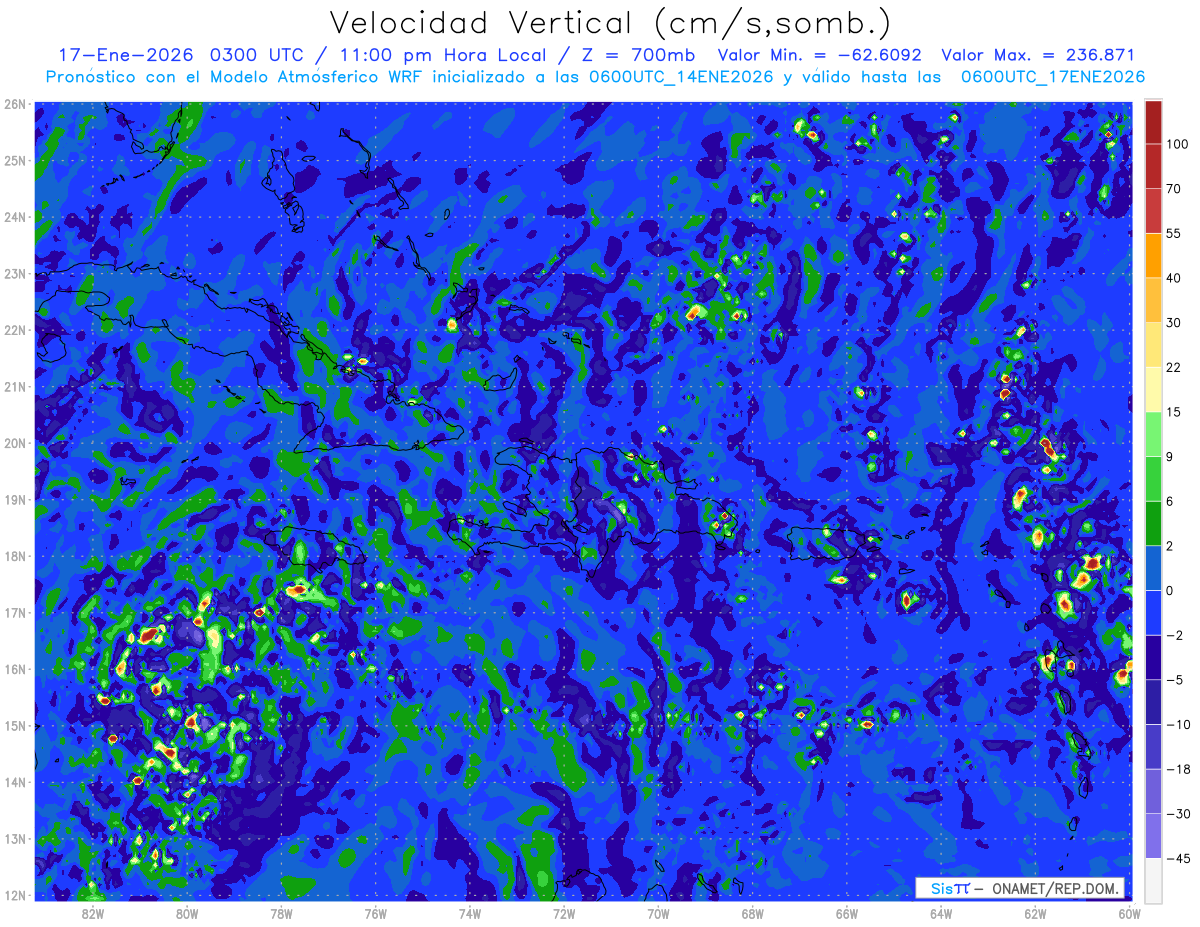Click the dark green swatch between 2 and 6
This screenshot has height=927, width=1200.
[1153, 523]
